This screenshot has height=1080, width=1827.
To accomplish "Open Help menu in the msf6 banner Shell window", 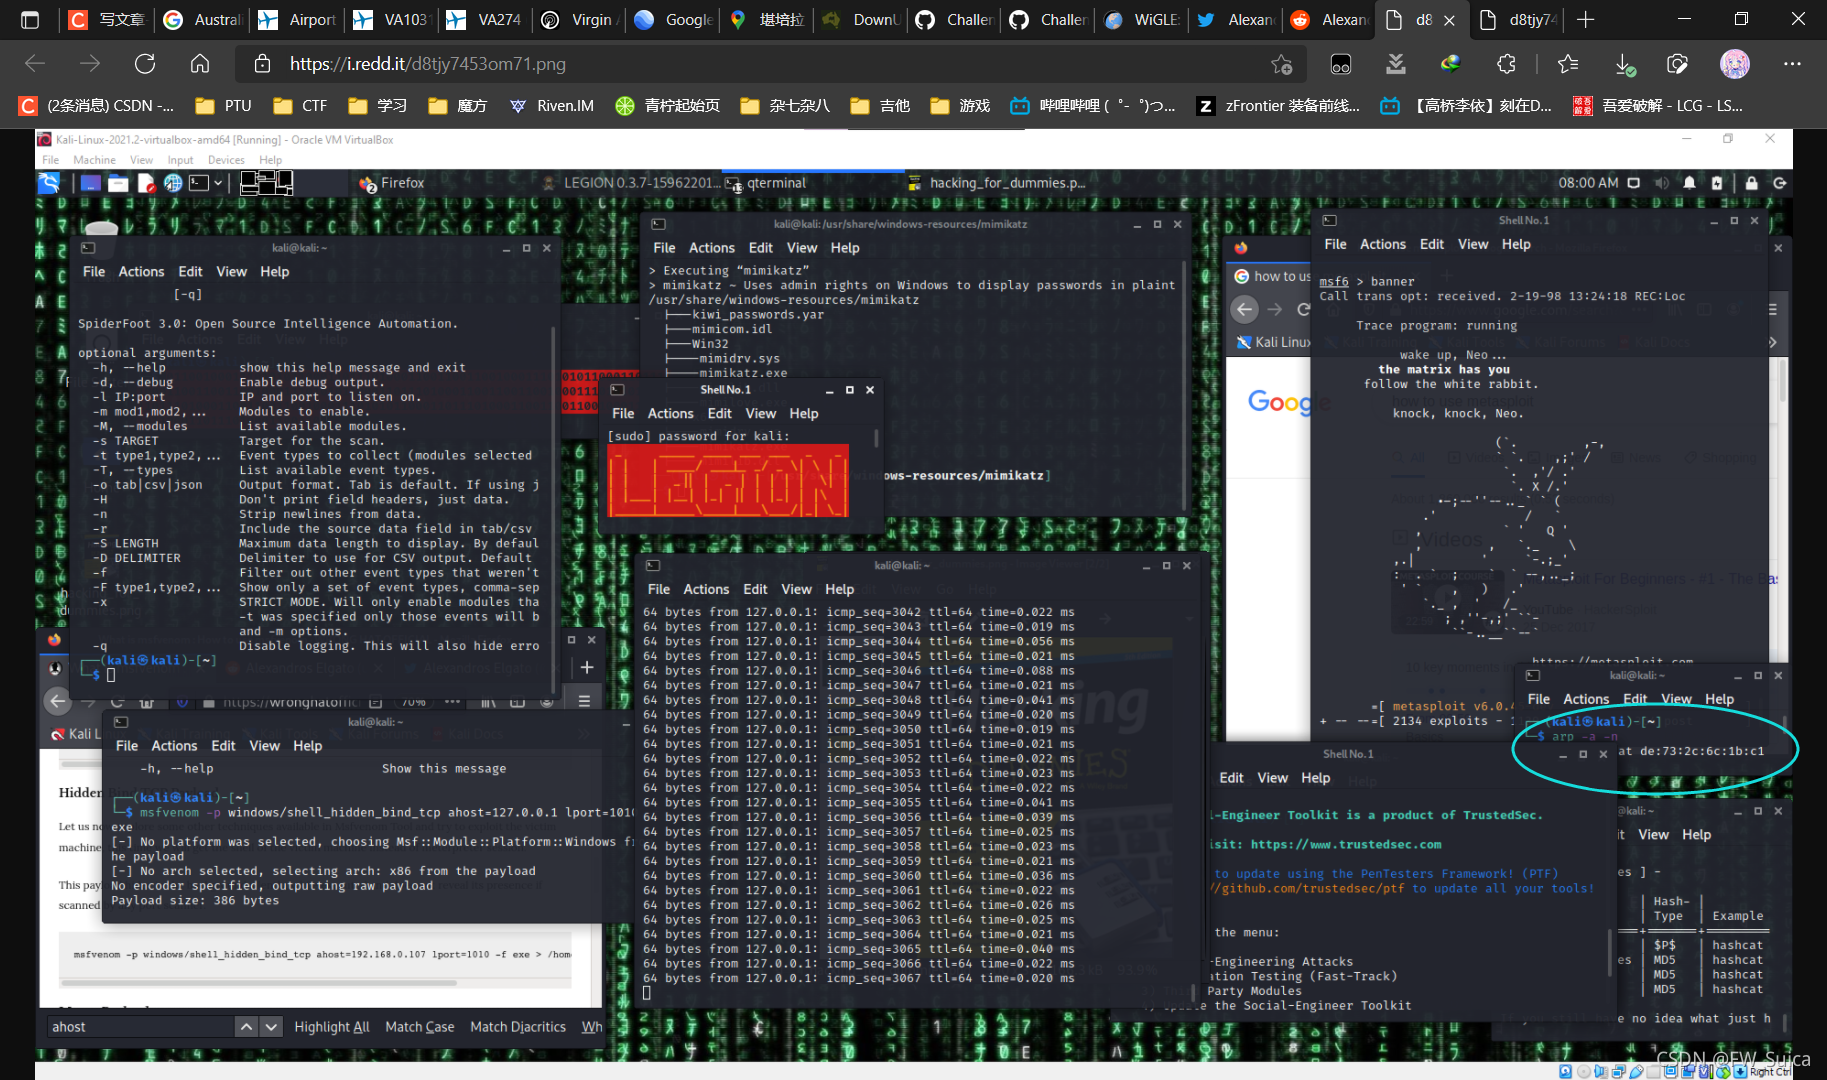I will click(1516, 244).
